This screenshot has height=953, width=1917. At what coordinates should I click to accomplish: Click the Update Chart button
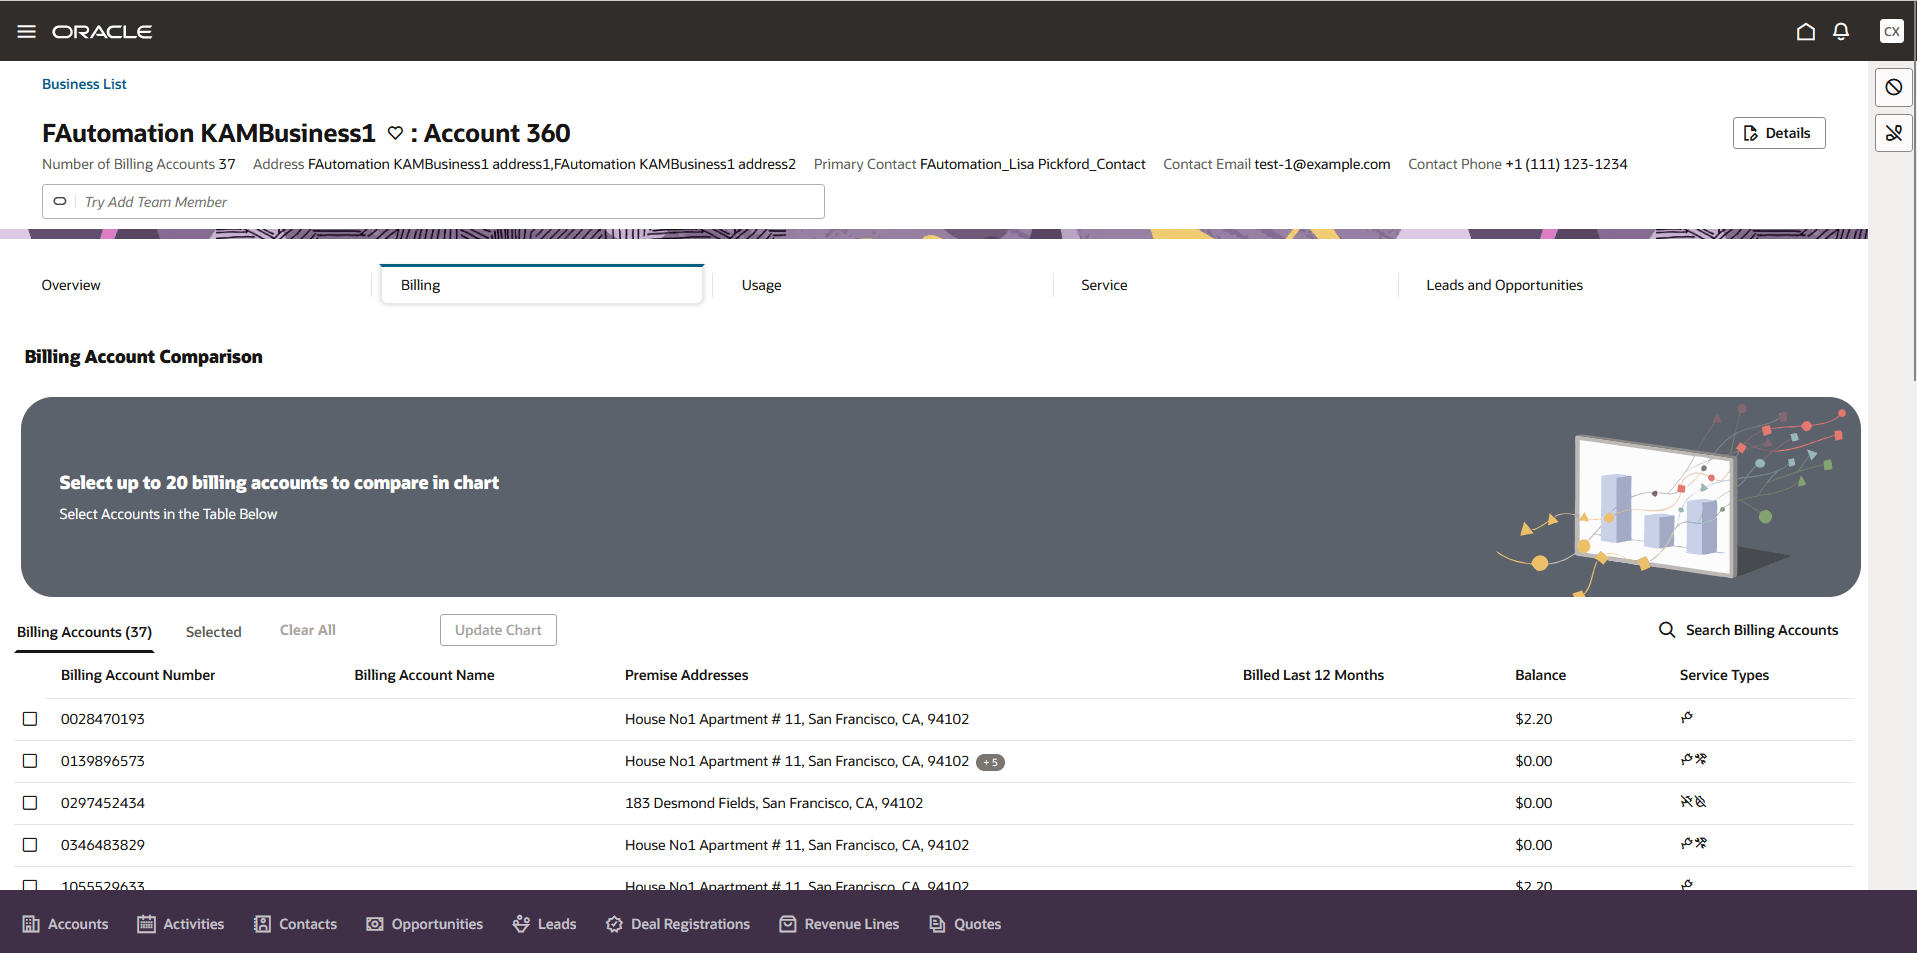498,630
